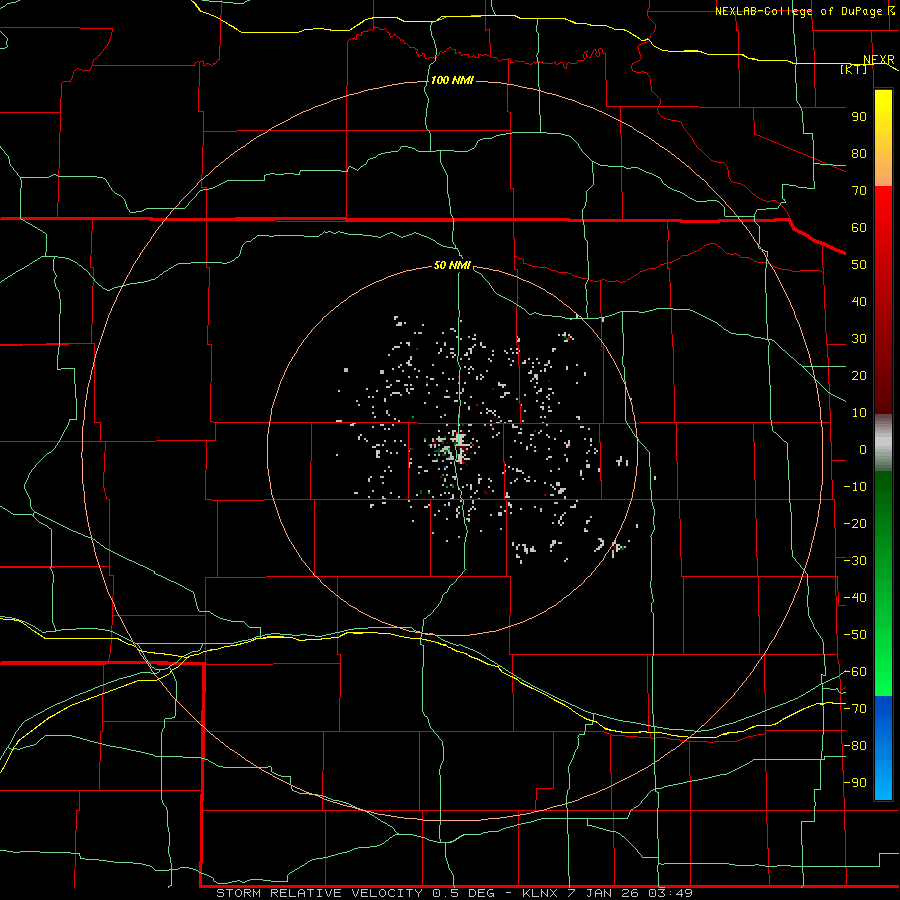Click the 03:49 timestamp in the caption
Viewport: 900px width, 900px height.
pyautogui.click(x=670, y=893)
